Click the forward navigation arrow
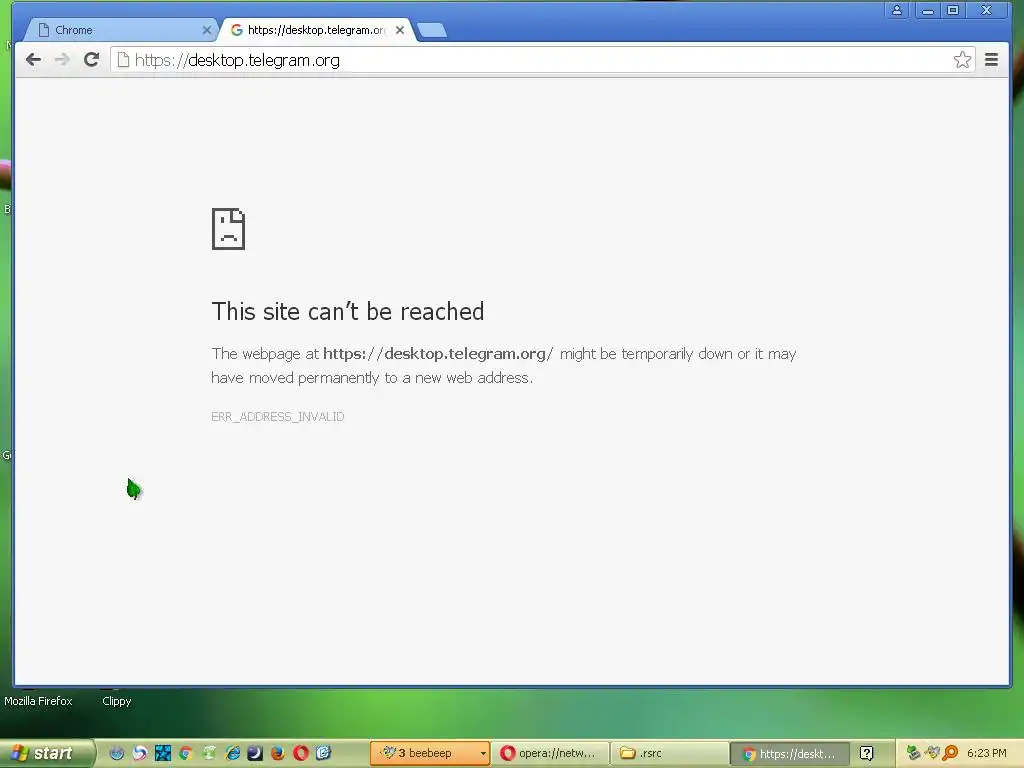Image resolution: width=1024 pixels, height=768 pixels. (62, 60)
